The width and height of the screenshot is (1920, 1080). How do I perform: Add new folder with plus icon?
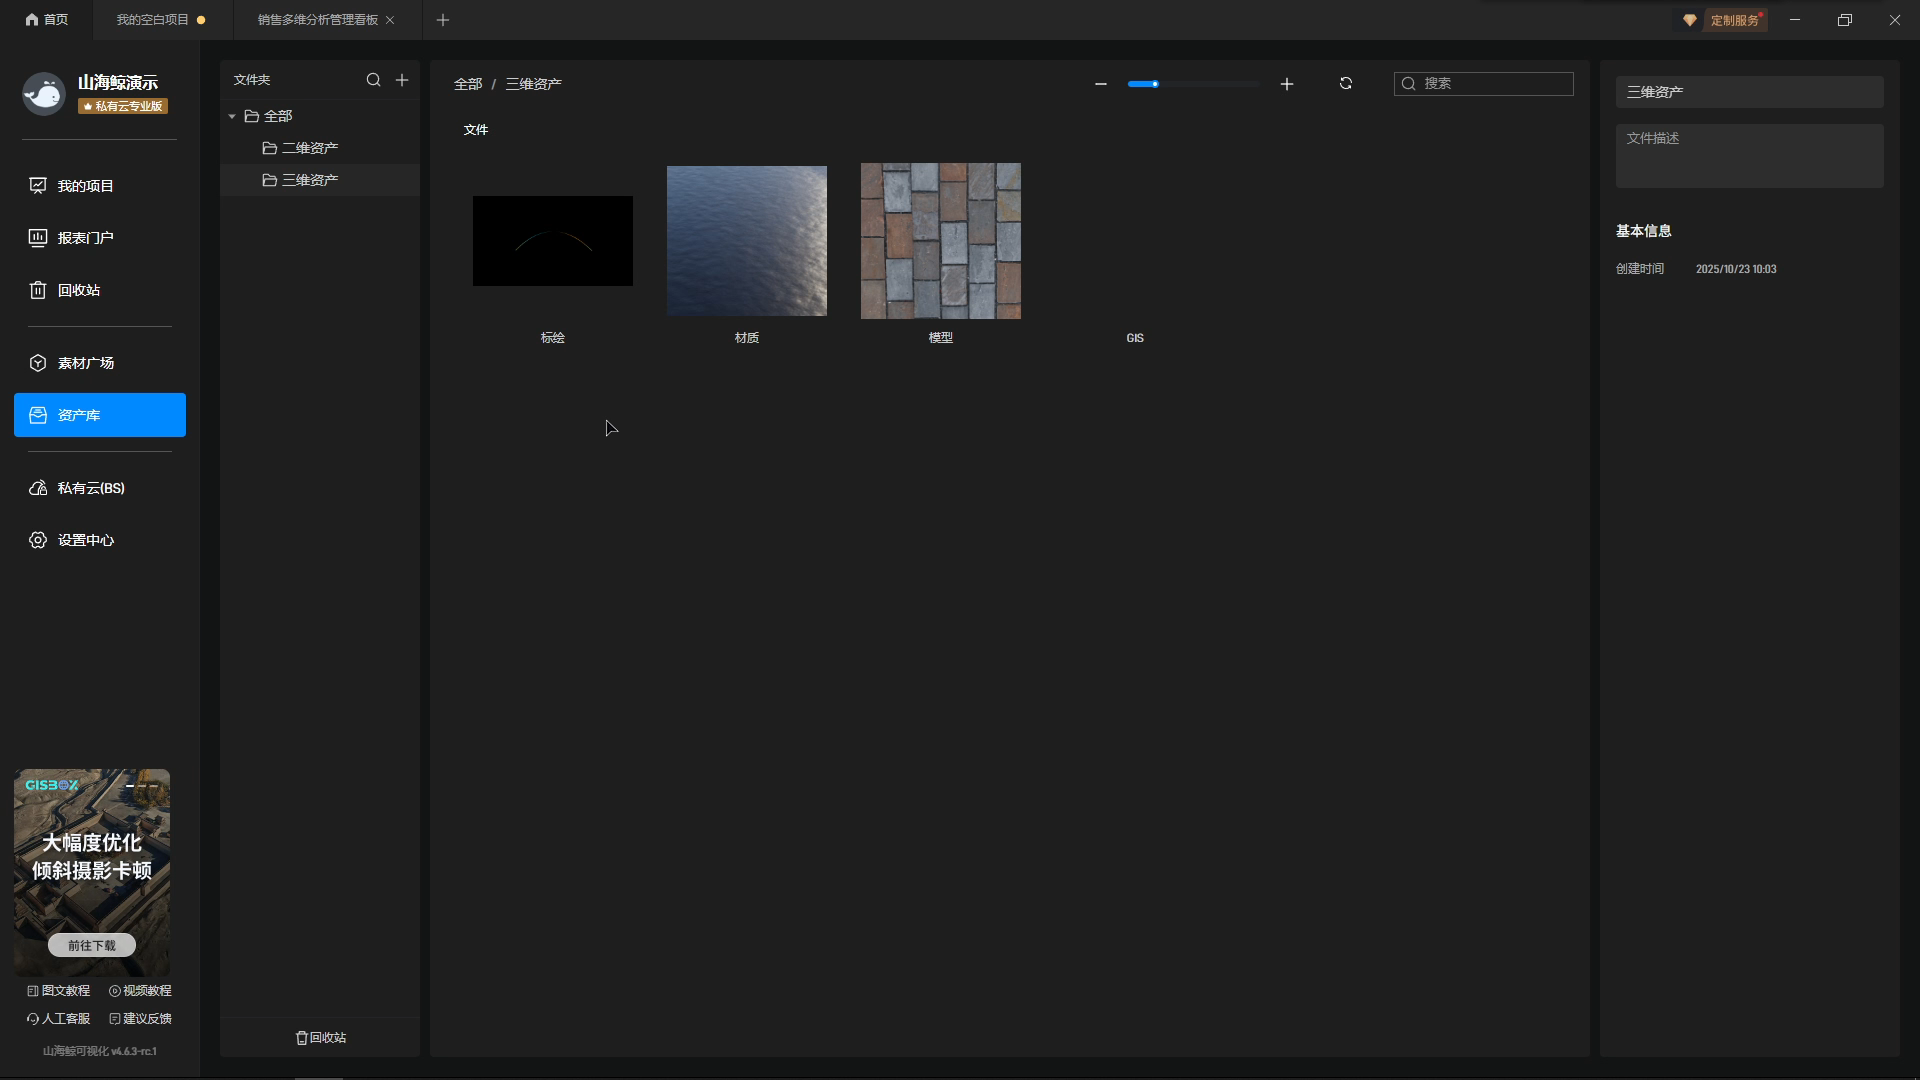point(402,80)
